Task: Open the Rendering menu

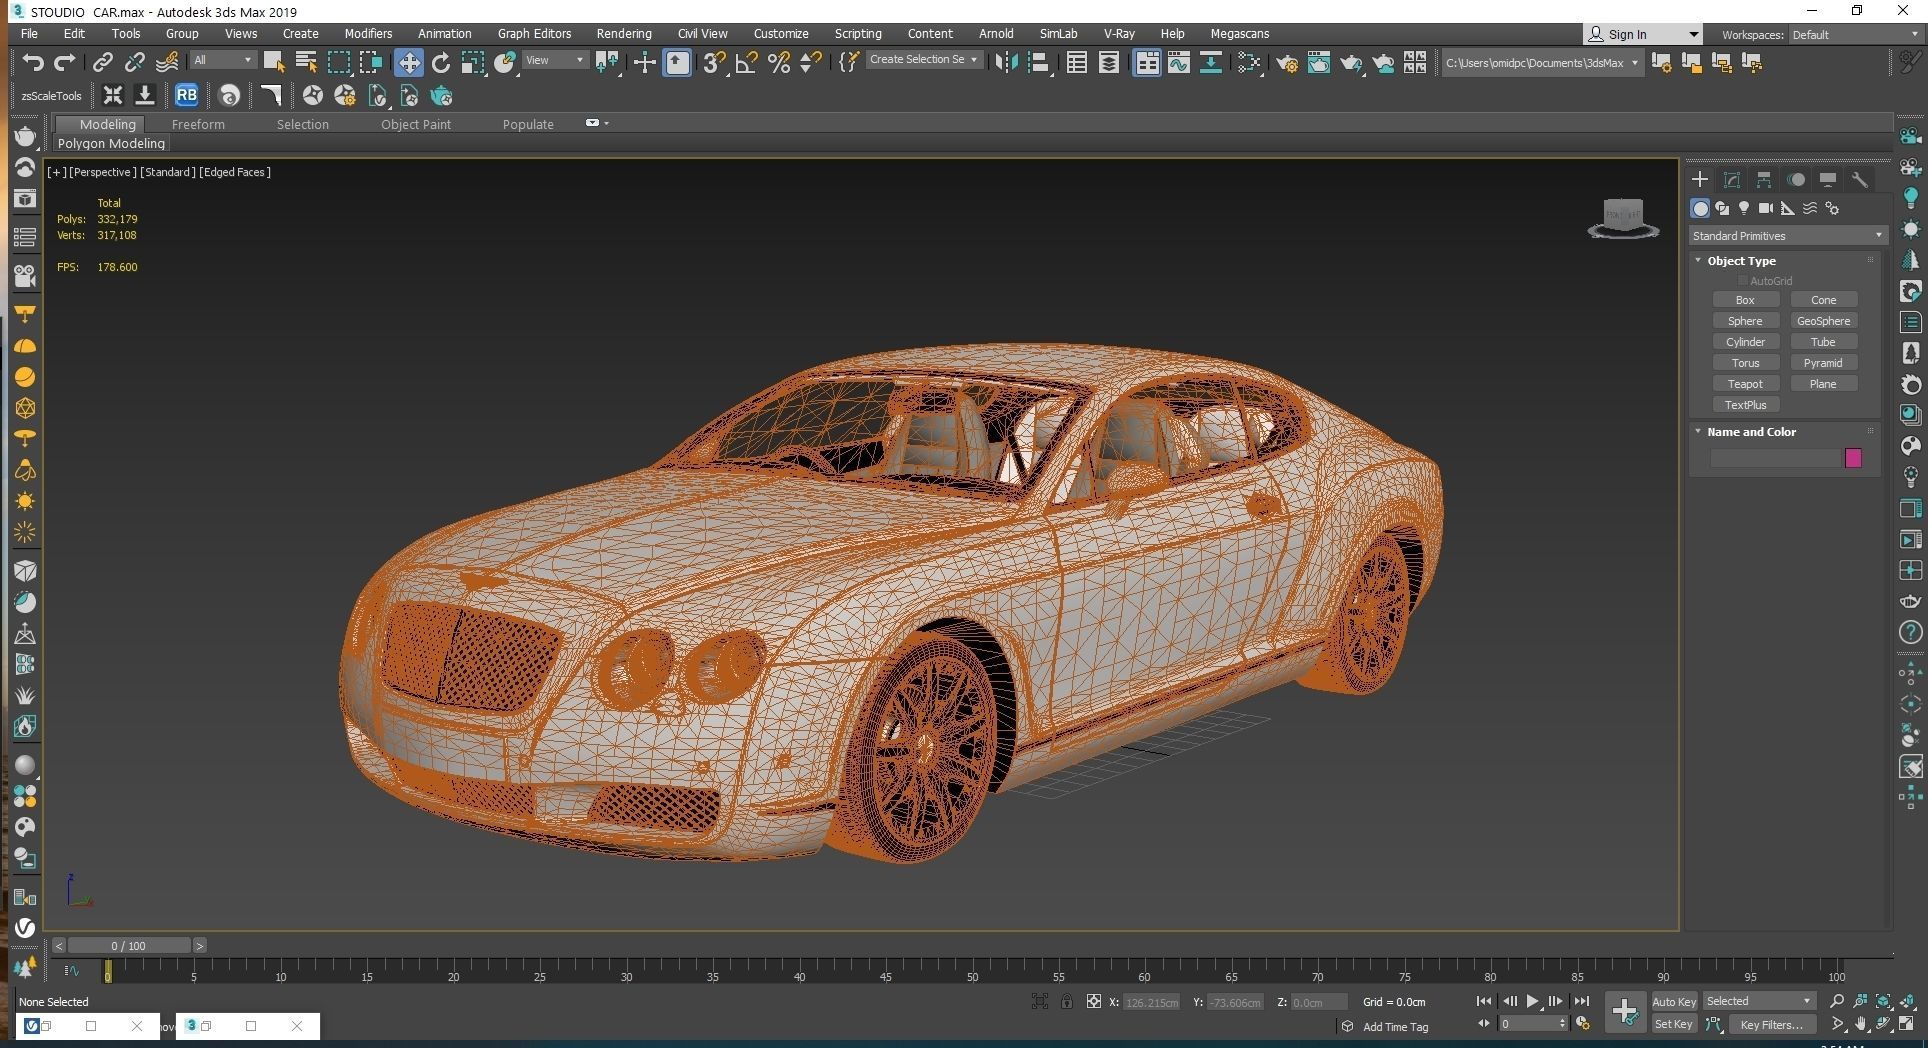Action: coord(624,34)
